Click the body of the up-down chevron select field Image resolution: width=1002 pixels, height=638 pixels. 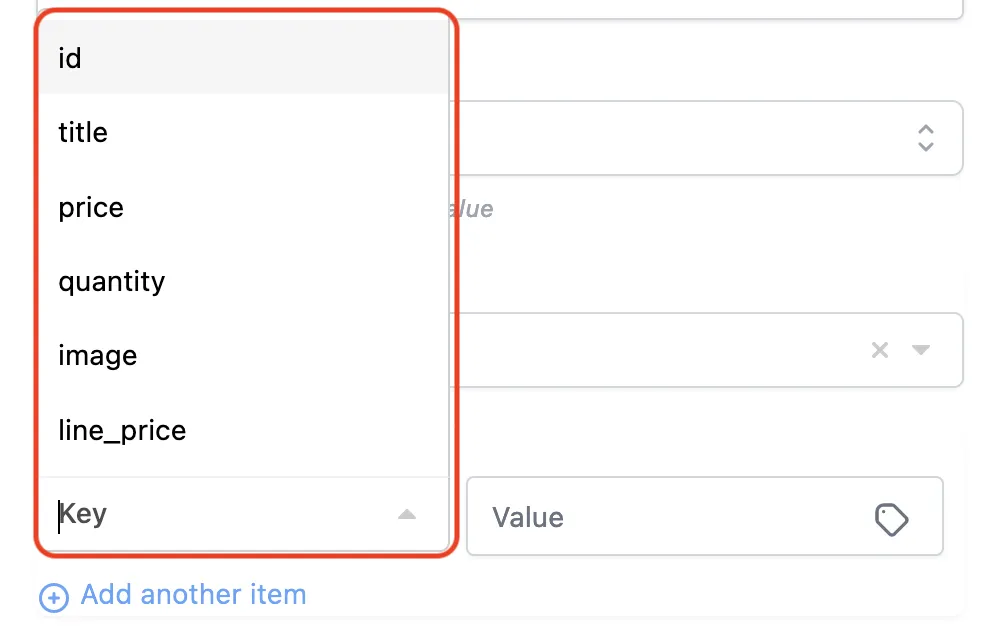pos(680,138)
